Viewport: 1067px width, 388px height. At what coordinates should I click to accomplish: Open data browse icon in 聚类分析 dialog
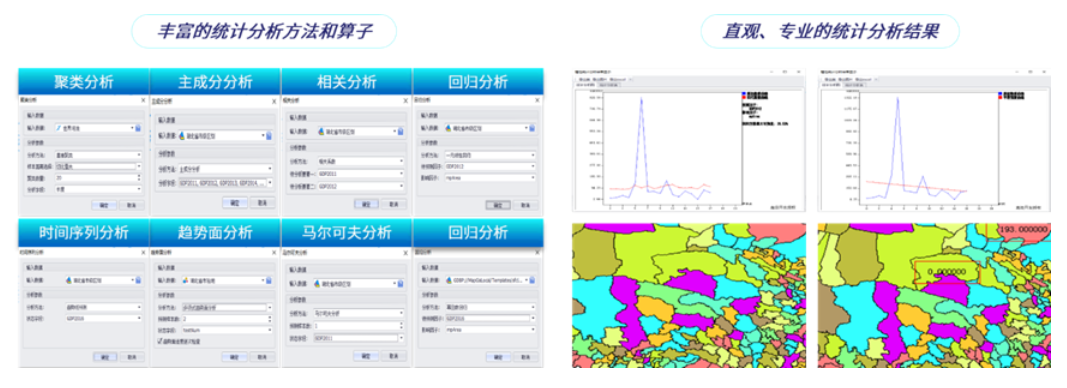pyautogui.click(x=137, y=128)
